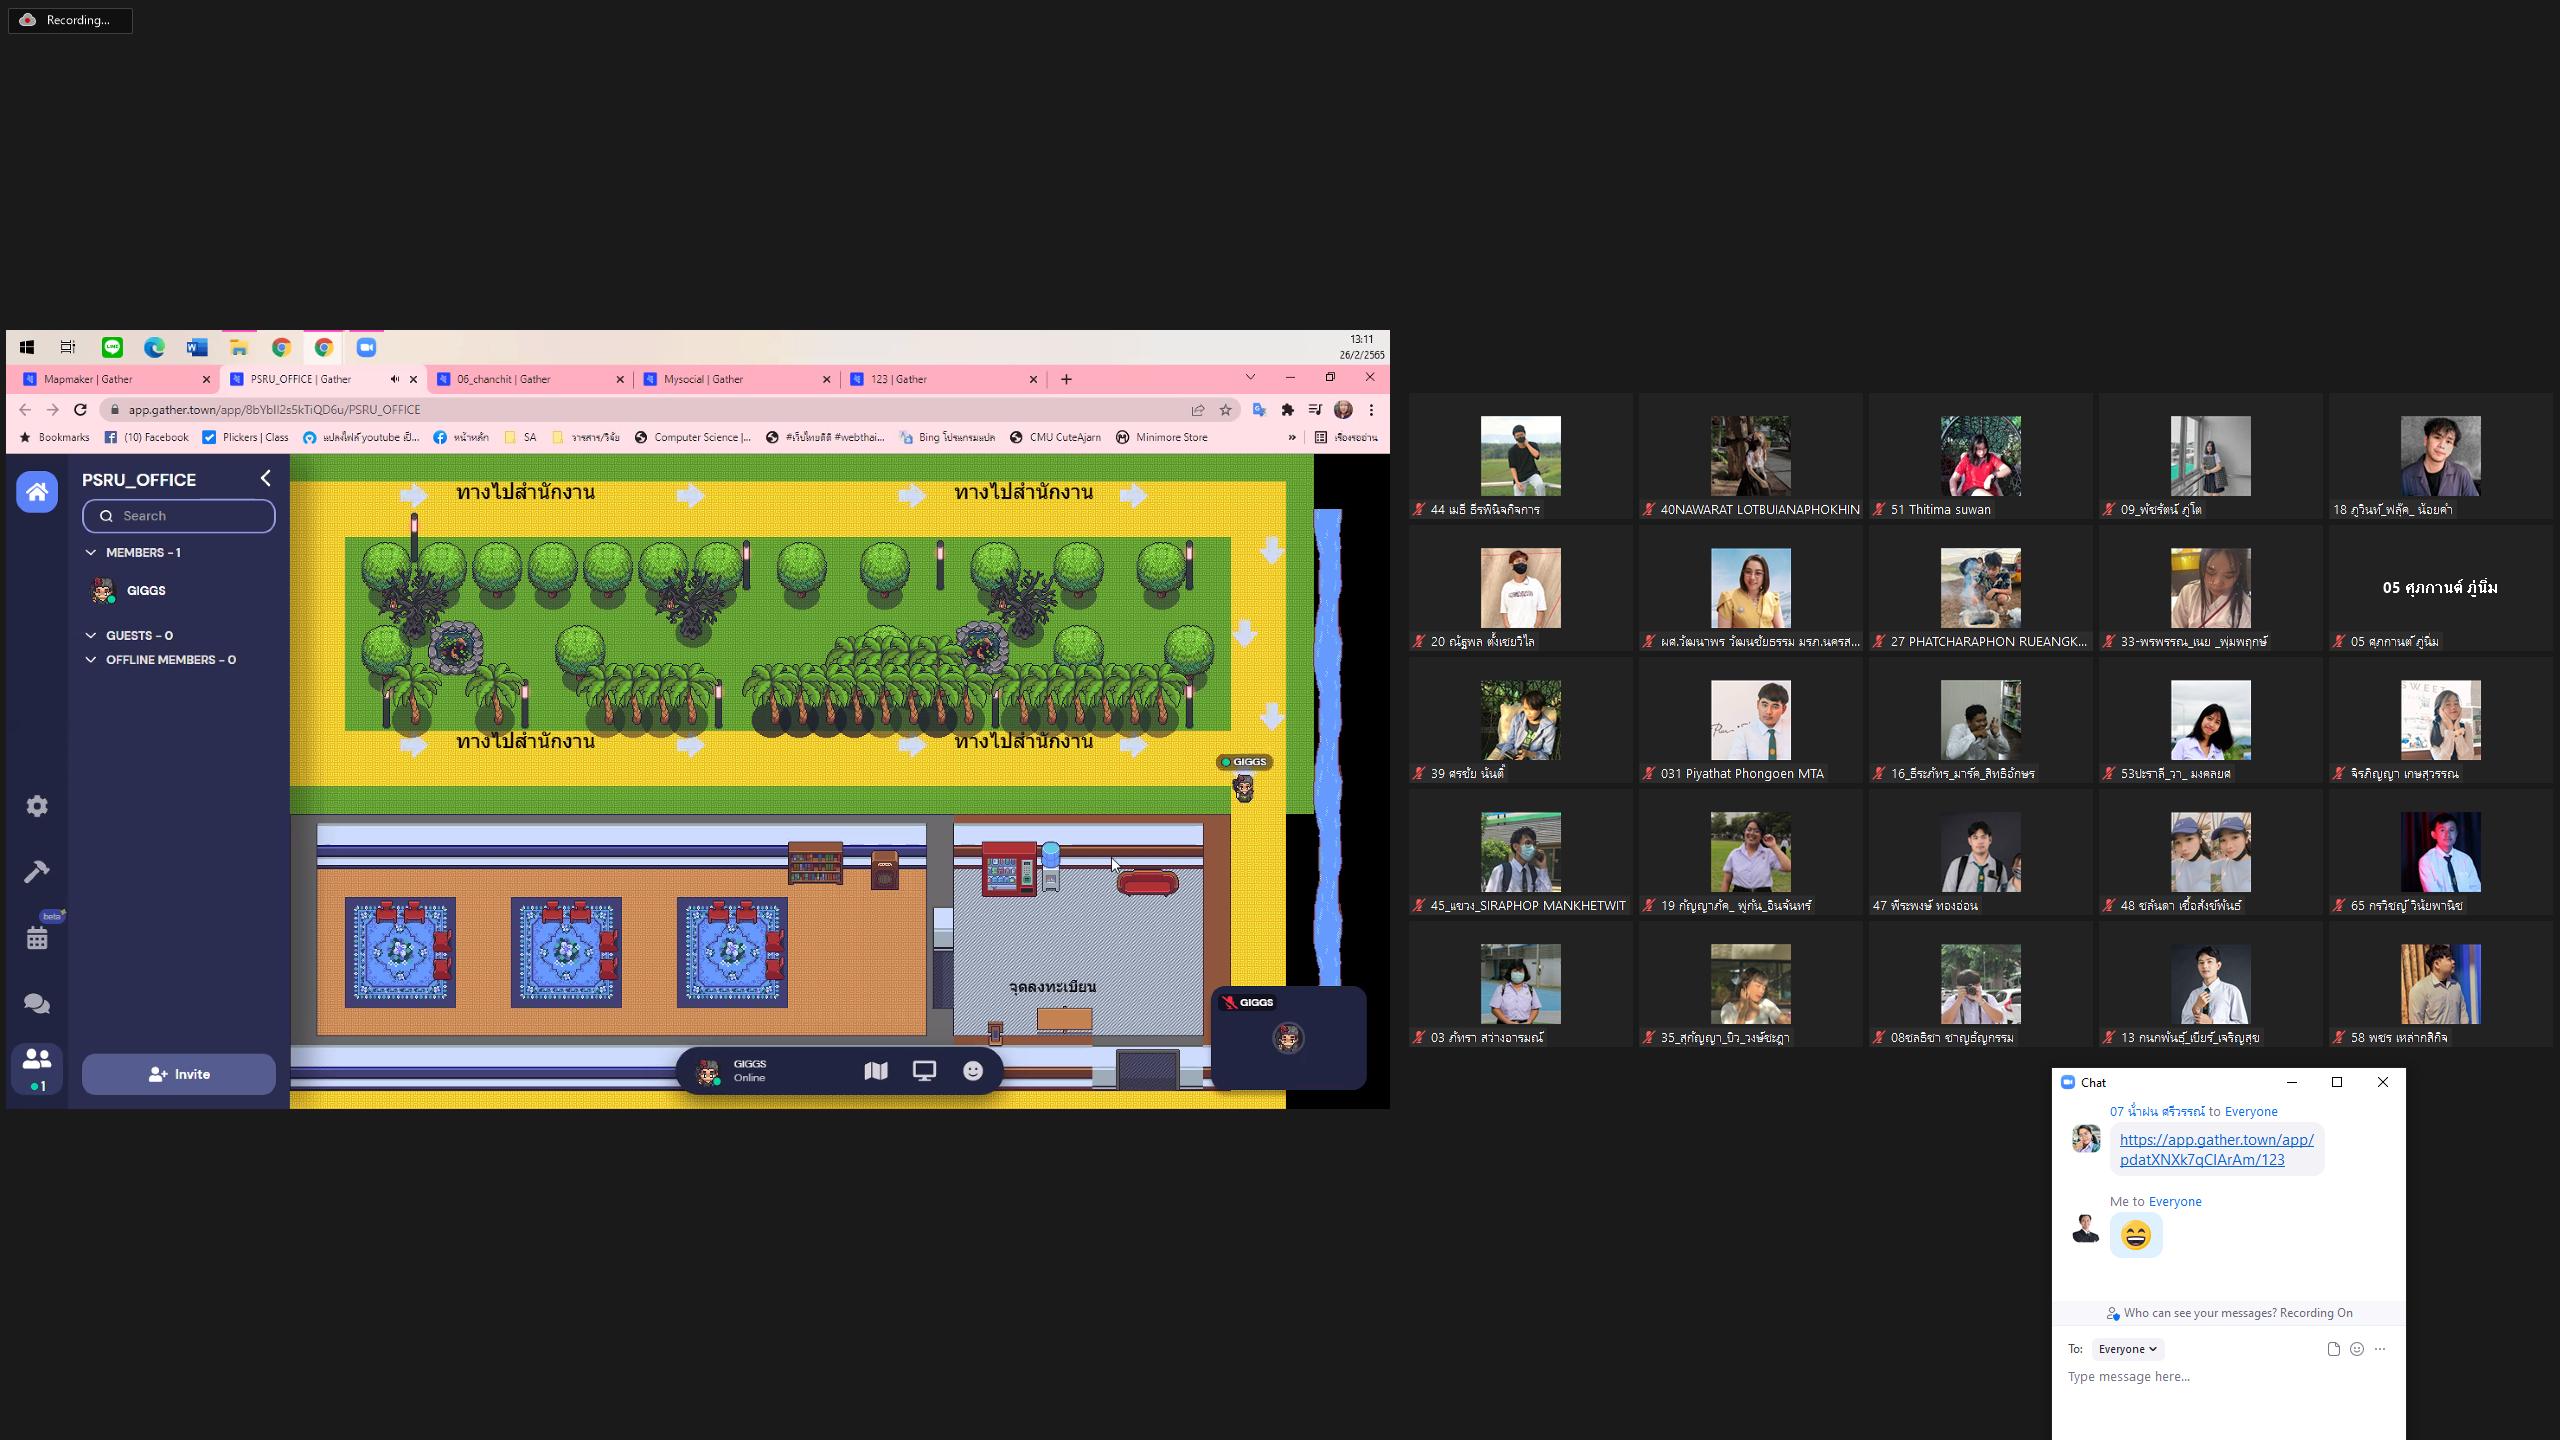The image size is (2560, 1440).
Task: Open the Chrome extensions puzzle icon
Action: coord(1287,410)
